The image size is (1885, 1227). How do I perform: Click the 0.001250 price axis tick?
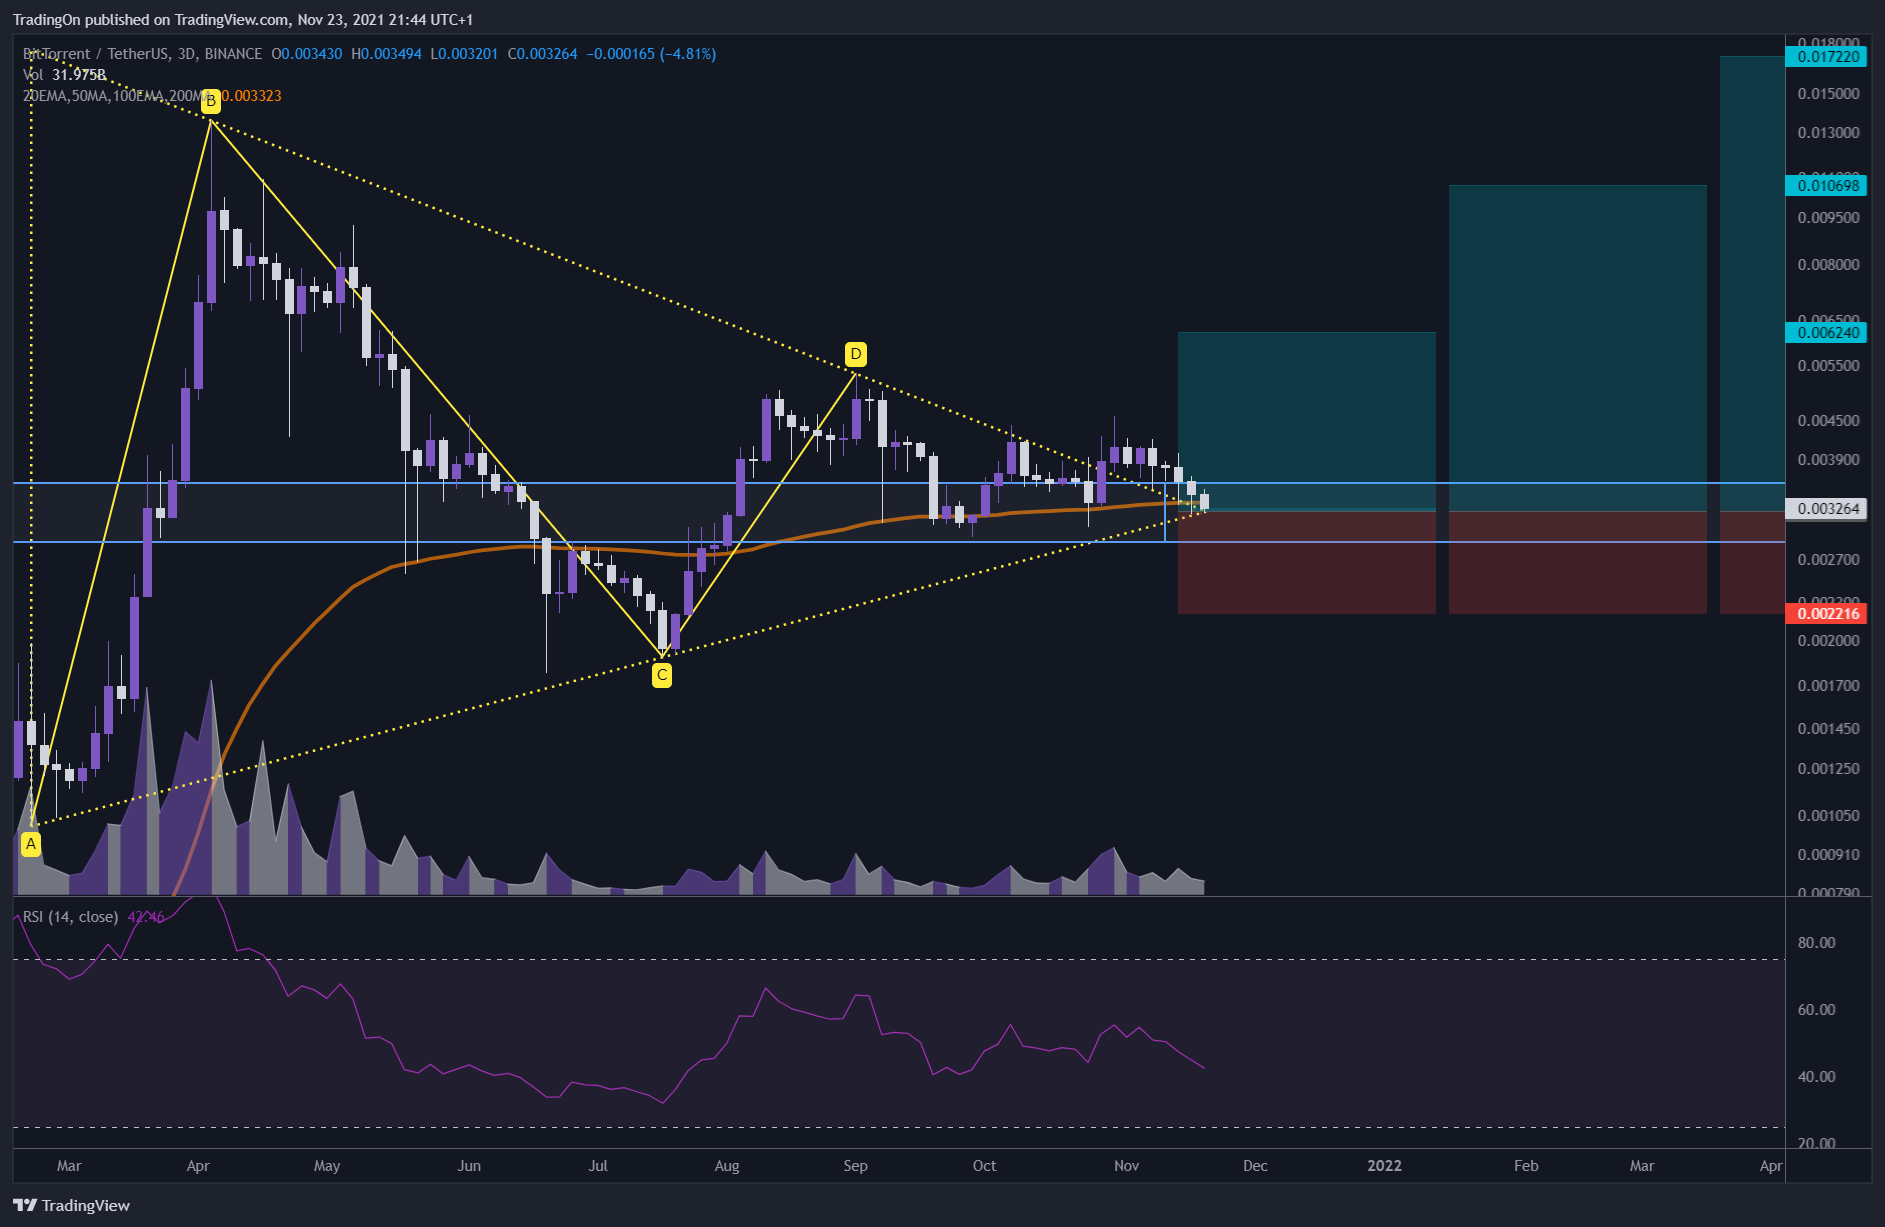click(x=1829, y=768)
